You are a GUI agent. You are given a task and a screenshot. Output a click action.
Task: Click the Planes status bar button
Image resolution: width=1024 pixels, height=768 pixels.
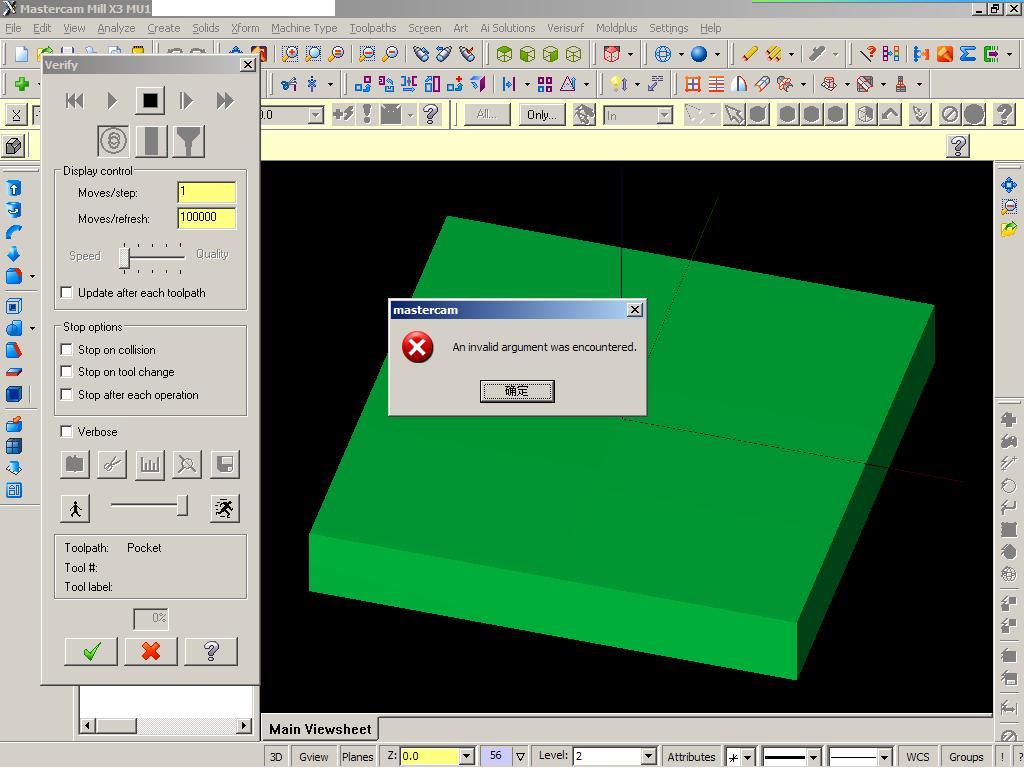pyautogui.click(x=357, y=756)
